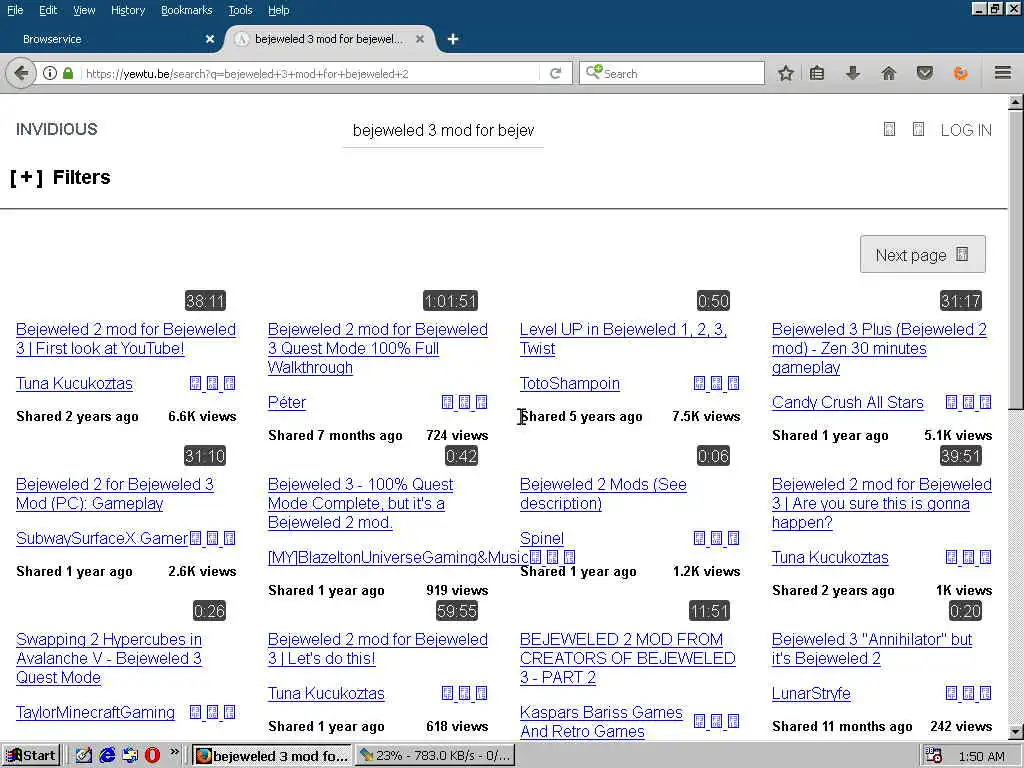Image resolution: width=1024 pixels, height=768 pixels.
Task: Close the Browservice tab
Action: (x=210, y=39)
